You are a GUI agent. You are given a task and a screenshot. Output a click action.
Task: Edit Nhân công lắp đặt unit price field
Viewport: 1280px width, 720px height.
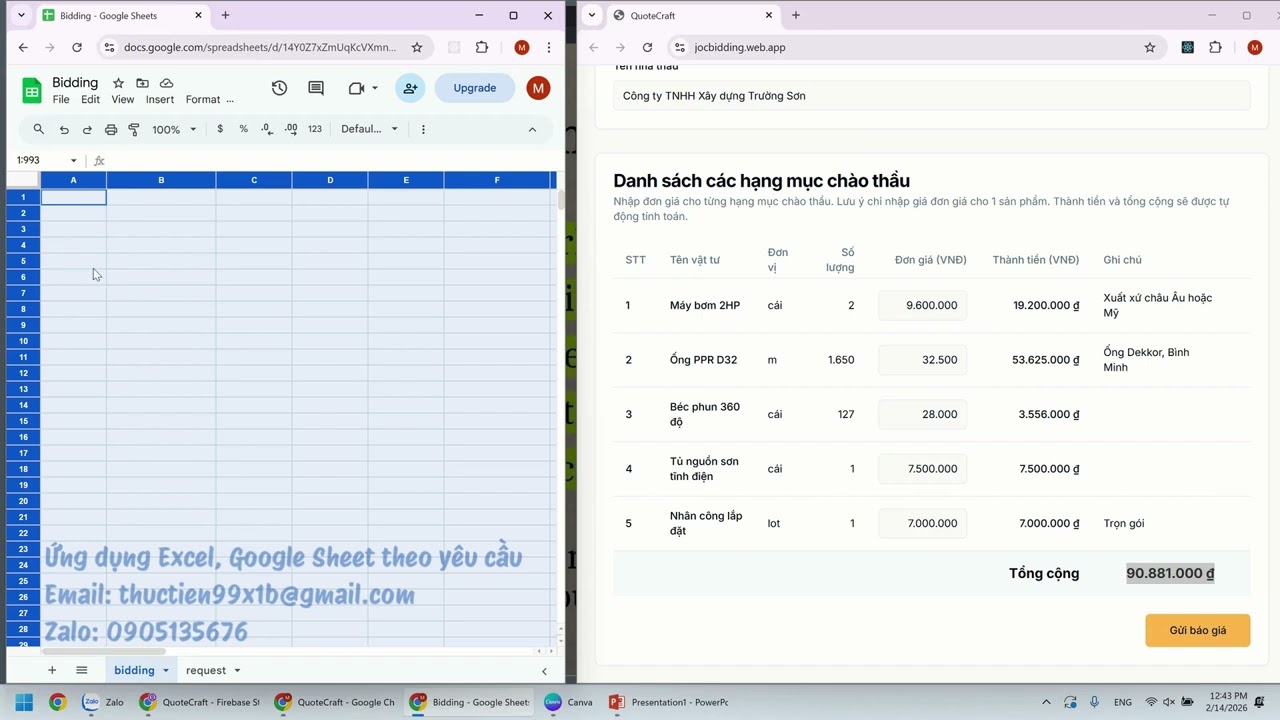coord(923,523)
